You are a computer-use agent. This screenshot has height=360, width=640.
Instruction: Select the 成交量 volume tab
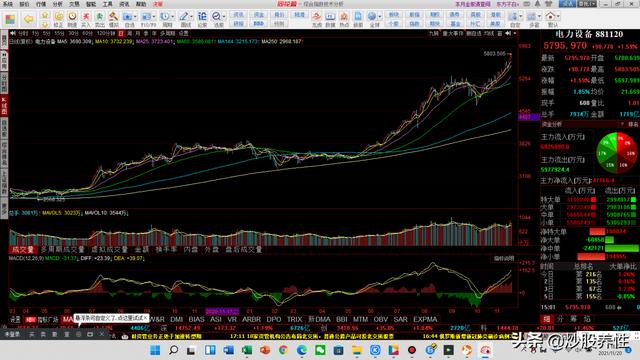point(22,249)
